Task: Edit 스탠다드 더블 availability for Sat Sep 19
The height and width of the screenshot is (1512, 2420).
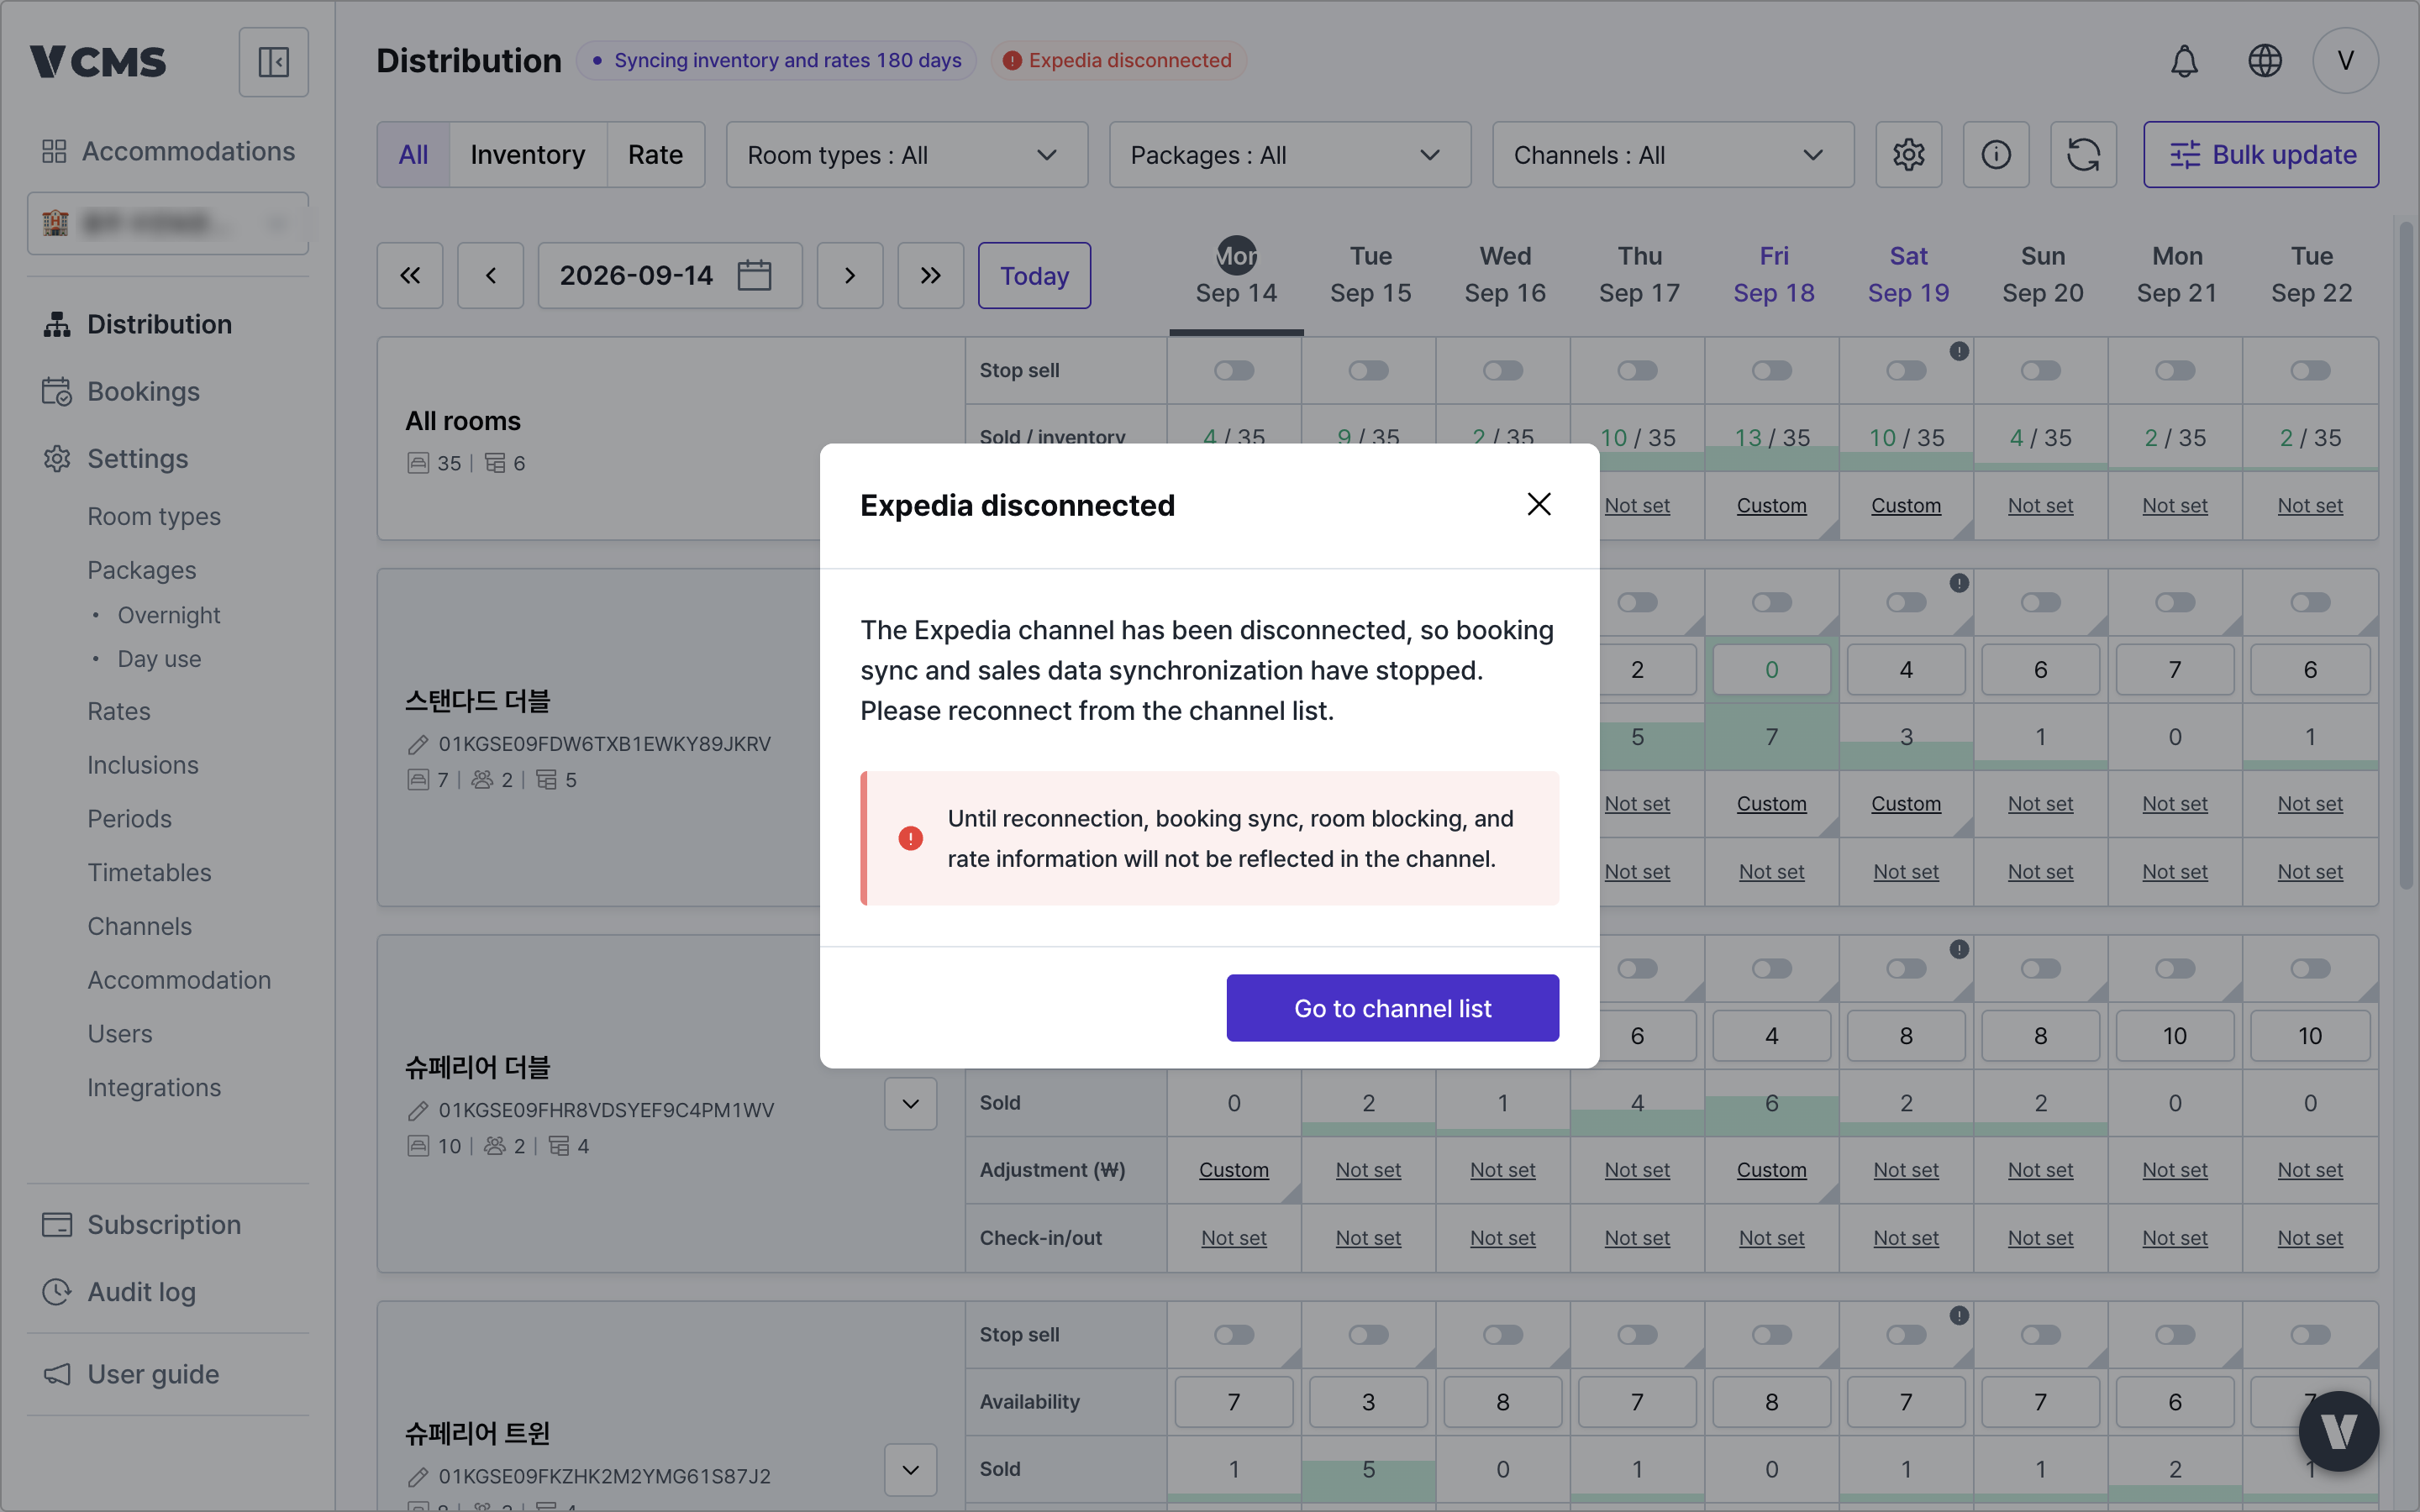Action: click(1906, 670)
